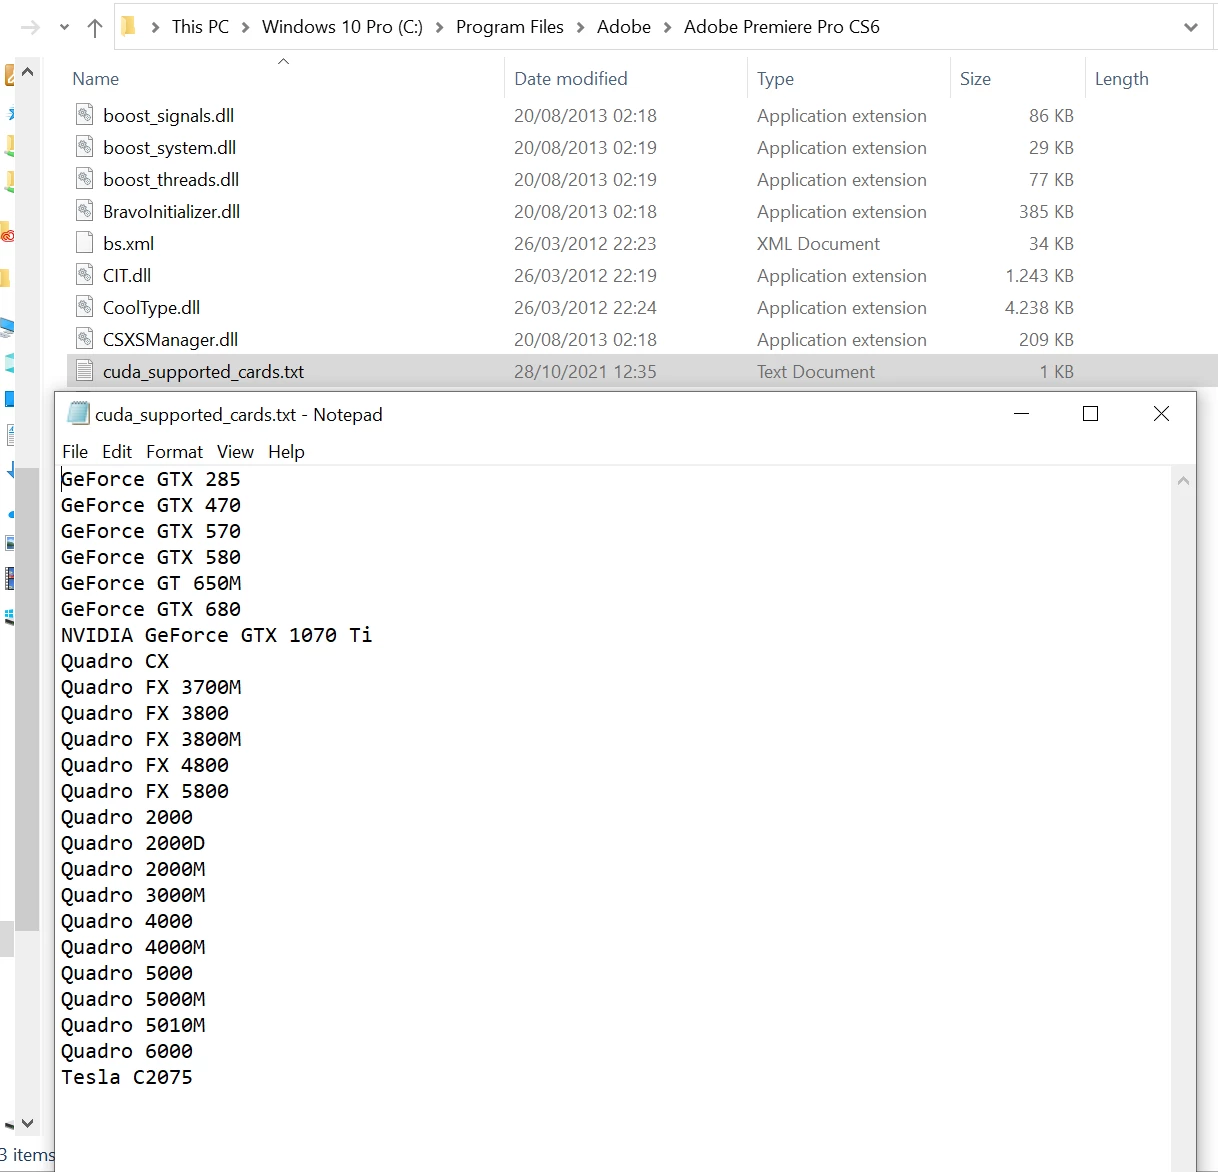Image resolution: width=1218 pixels, height=1172 pixels.
Task: Select the BravoInitializer.dll file name
Action: click(171, 212)
